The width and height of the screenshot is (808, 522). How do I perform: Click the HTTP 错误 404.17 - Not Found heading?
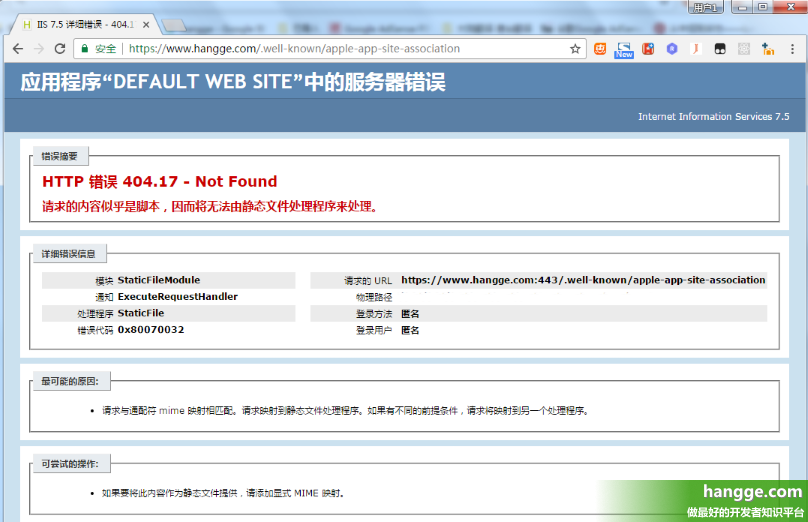(x=160, y=181)
